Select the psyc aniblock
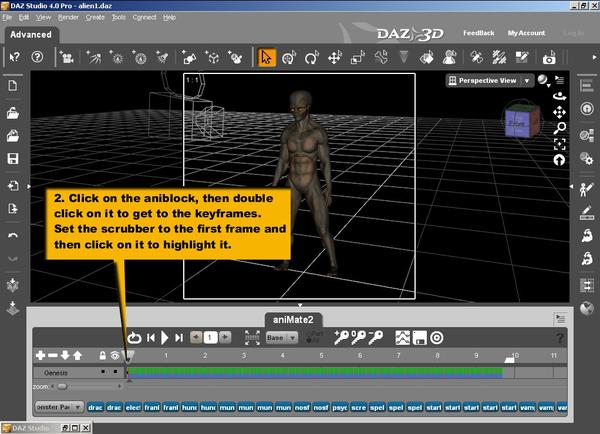Viewport: 600px width, 434px height. [x=340, y=408]
